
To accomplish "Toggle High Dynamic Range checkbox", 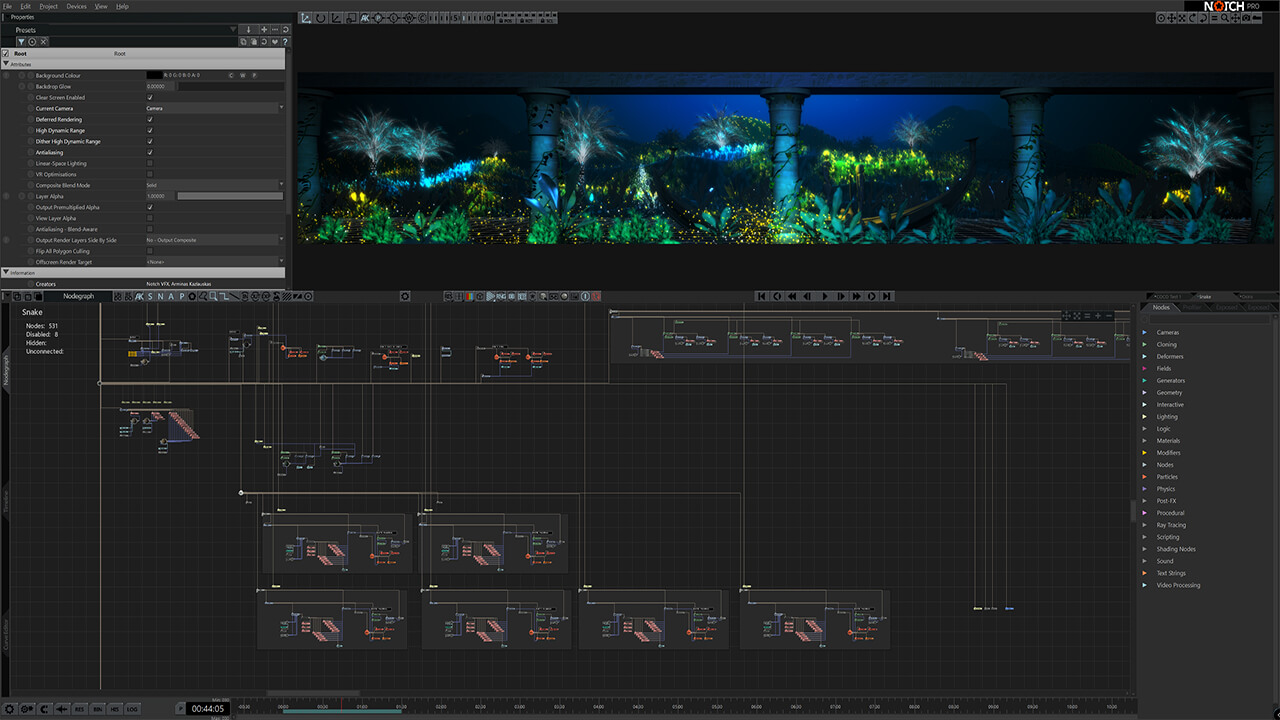I will 150,130.
